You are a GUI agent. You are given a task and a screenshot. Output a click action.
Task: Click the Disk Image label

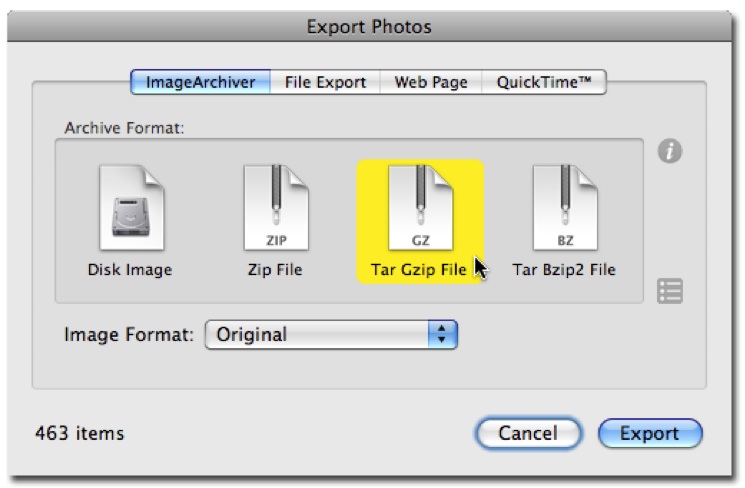point(130,270)
